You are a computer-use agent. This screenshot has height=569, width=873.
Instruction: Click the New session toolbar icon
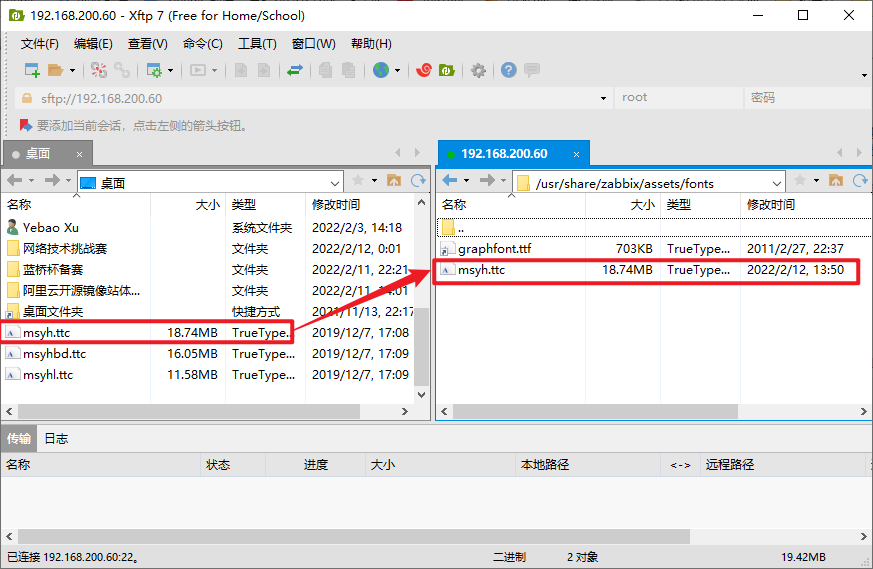coord(32,70)
